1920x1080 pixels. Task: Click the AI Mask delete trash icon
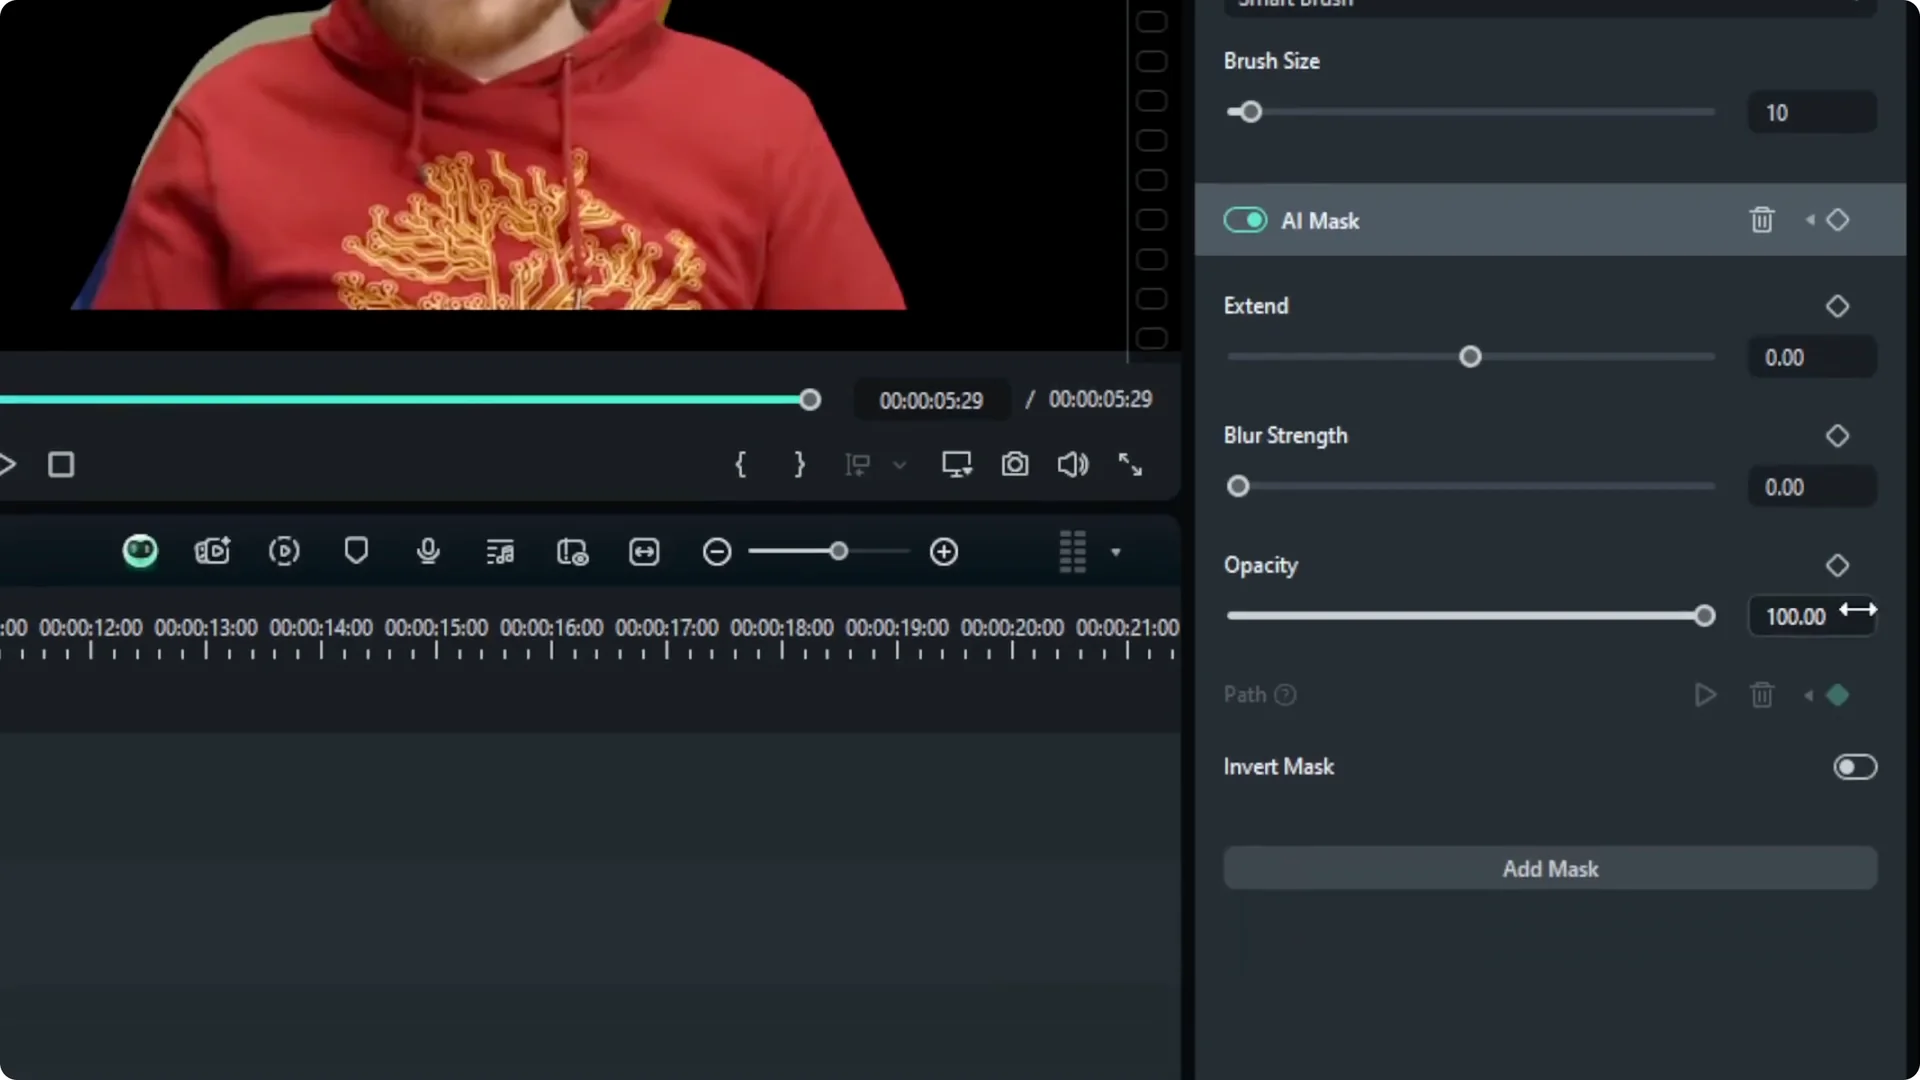(x=1762, y=220)
